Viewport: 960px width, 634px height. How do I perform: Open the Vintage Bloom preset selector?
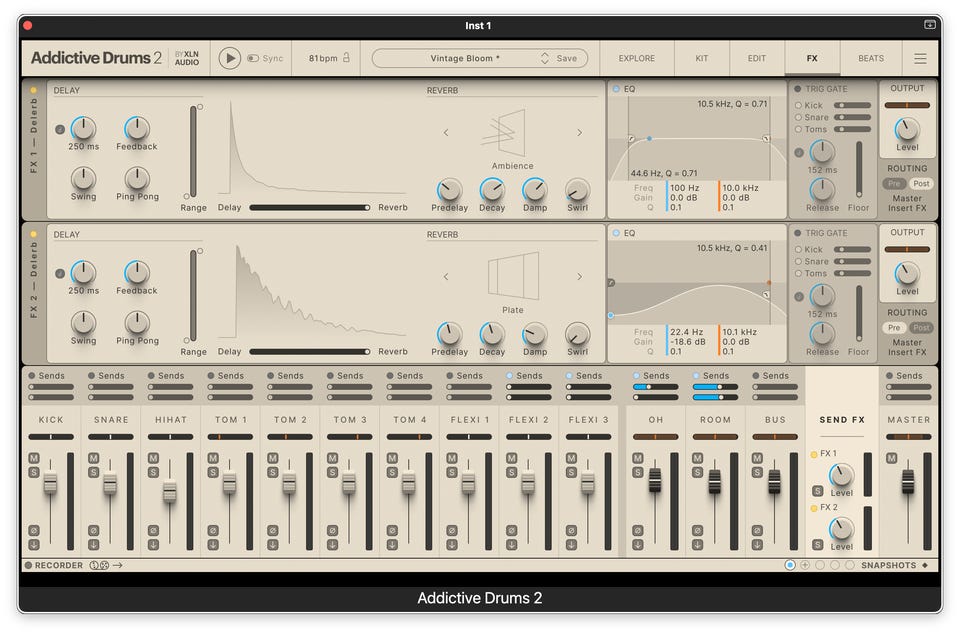[x=465, y=58]
